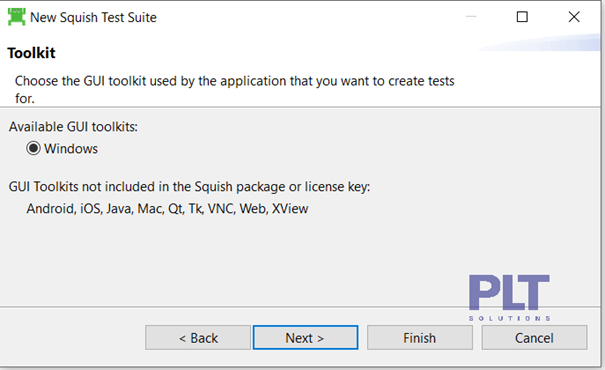Viewport: 605px width, 370px height.
Task: Click the XView entry in unavailable toolkits
Action: (x=290, y=208)
